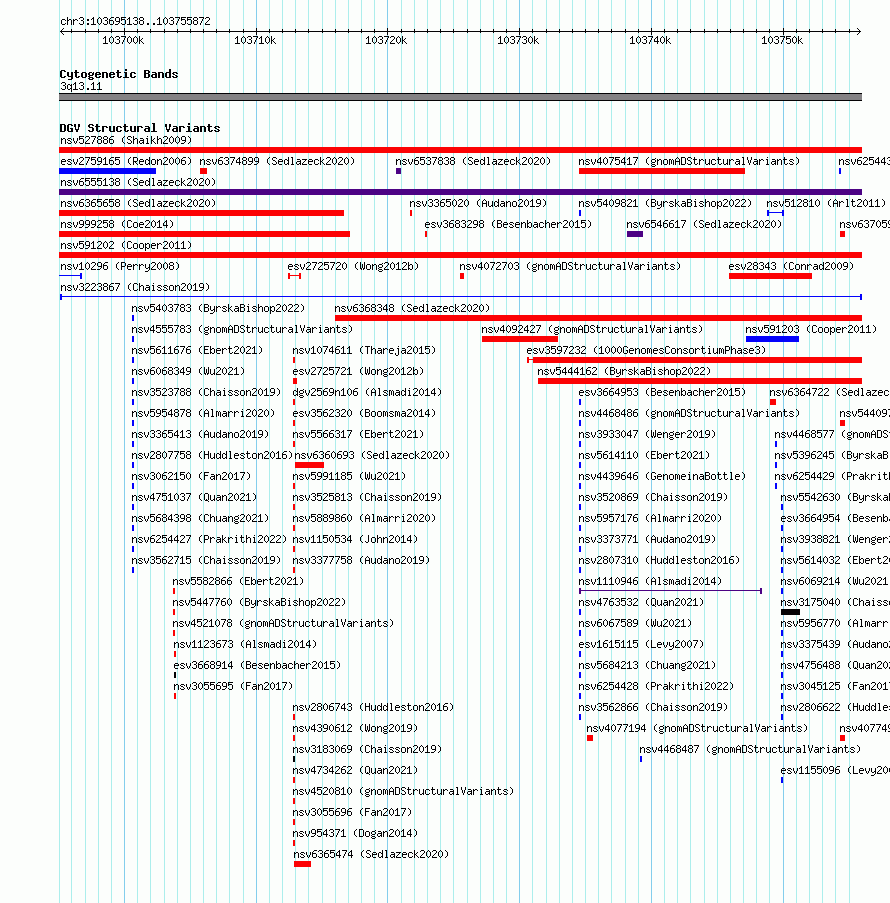Open the nsv10296 (Perry2008) label
This screenshot has height=903, width=890.
(120, 266)
